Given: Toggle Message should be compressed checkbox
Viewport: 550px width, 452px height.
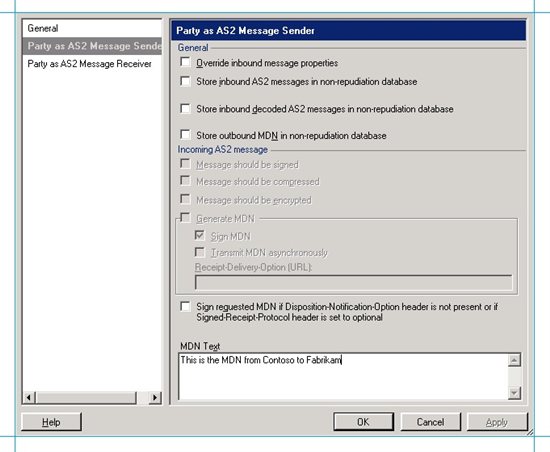Looking at the screenshot, I should point(185,181).
